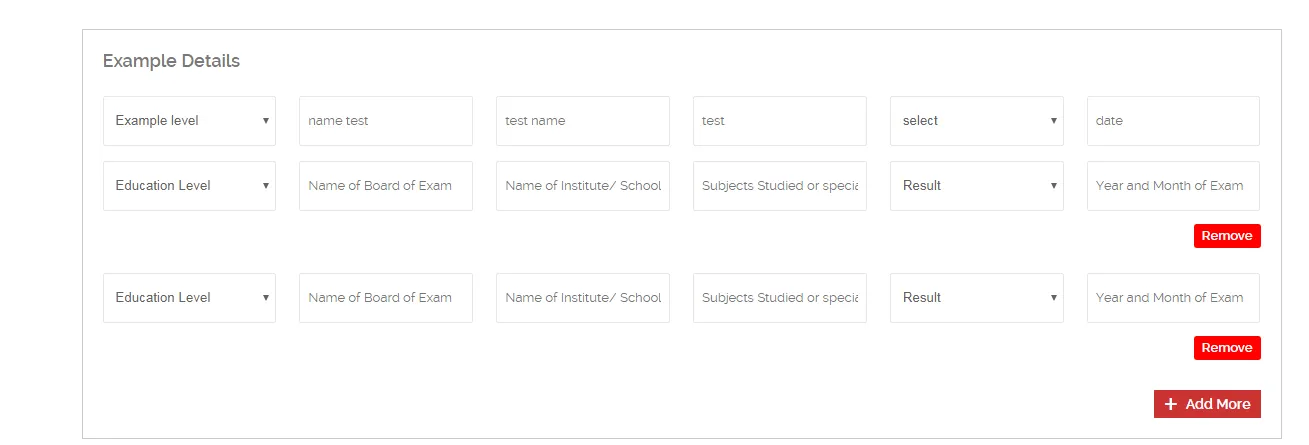The width and height of the screenshot is (1309, 445).
Task: Click second row Name of Institute field
Action: click(x=582, y=186)
